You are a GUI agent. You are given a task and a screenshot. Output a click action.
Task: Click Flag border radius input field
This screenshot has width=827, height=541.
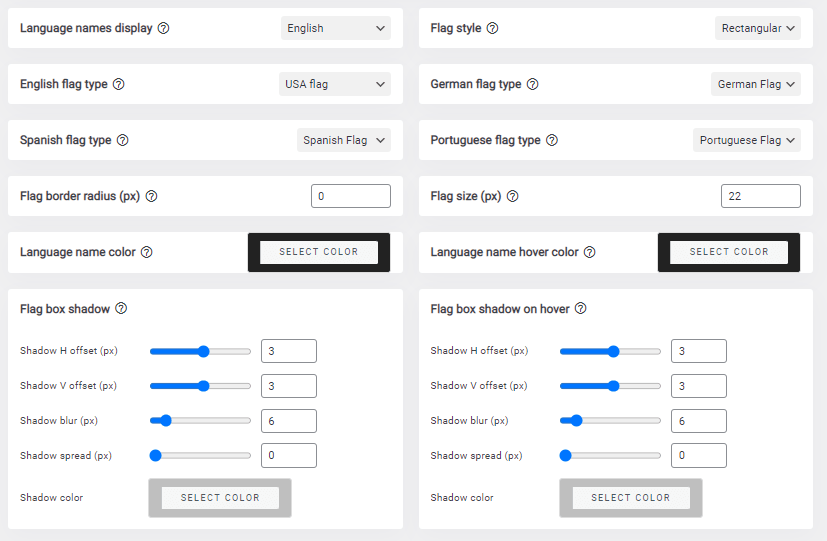pos(351,196)
